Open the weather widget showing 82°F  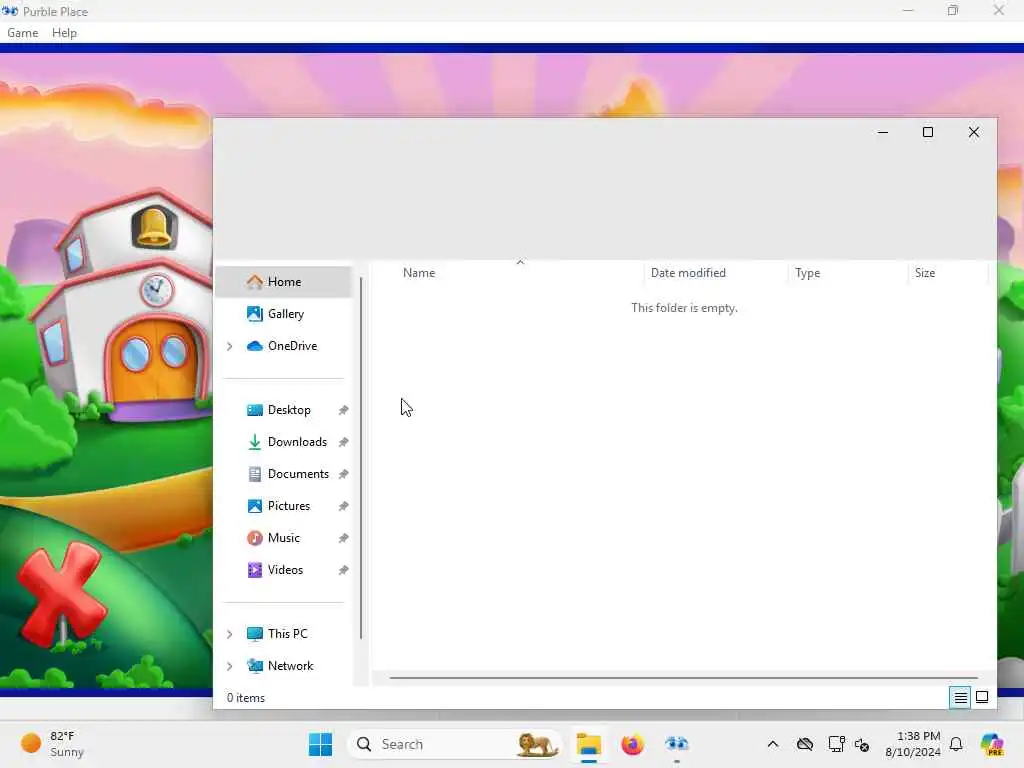coord(52,744)
